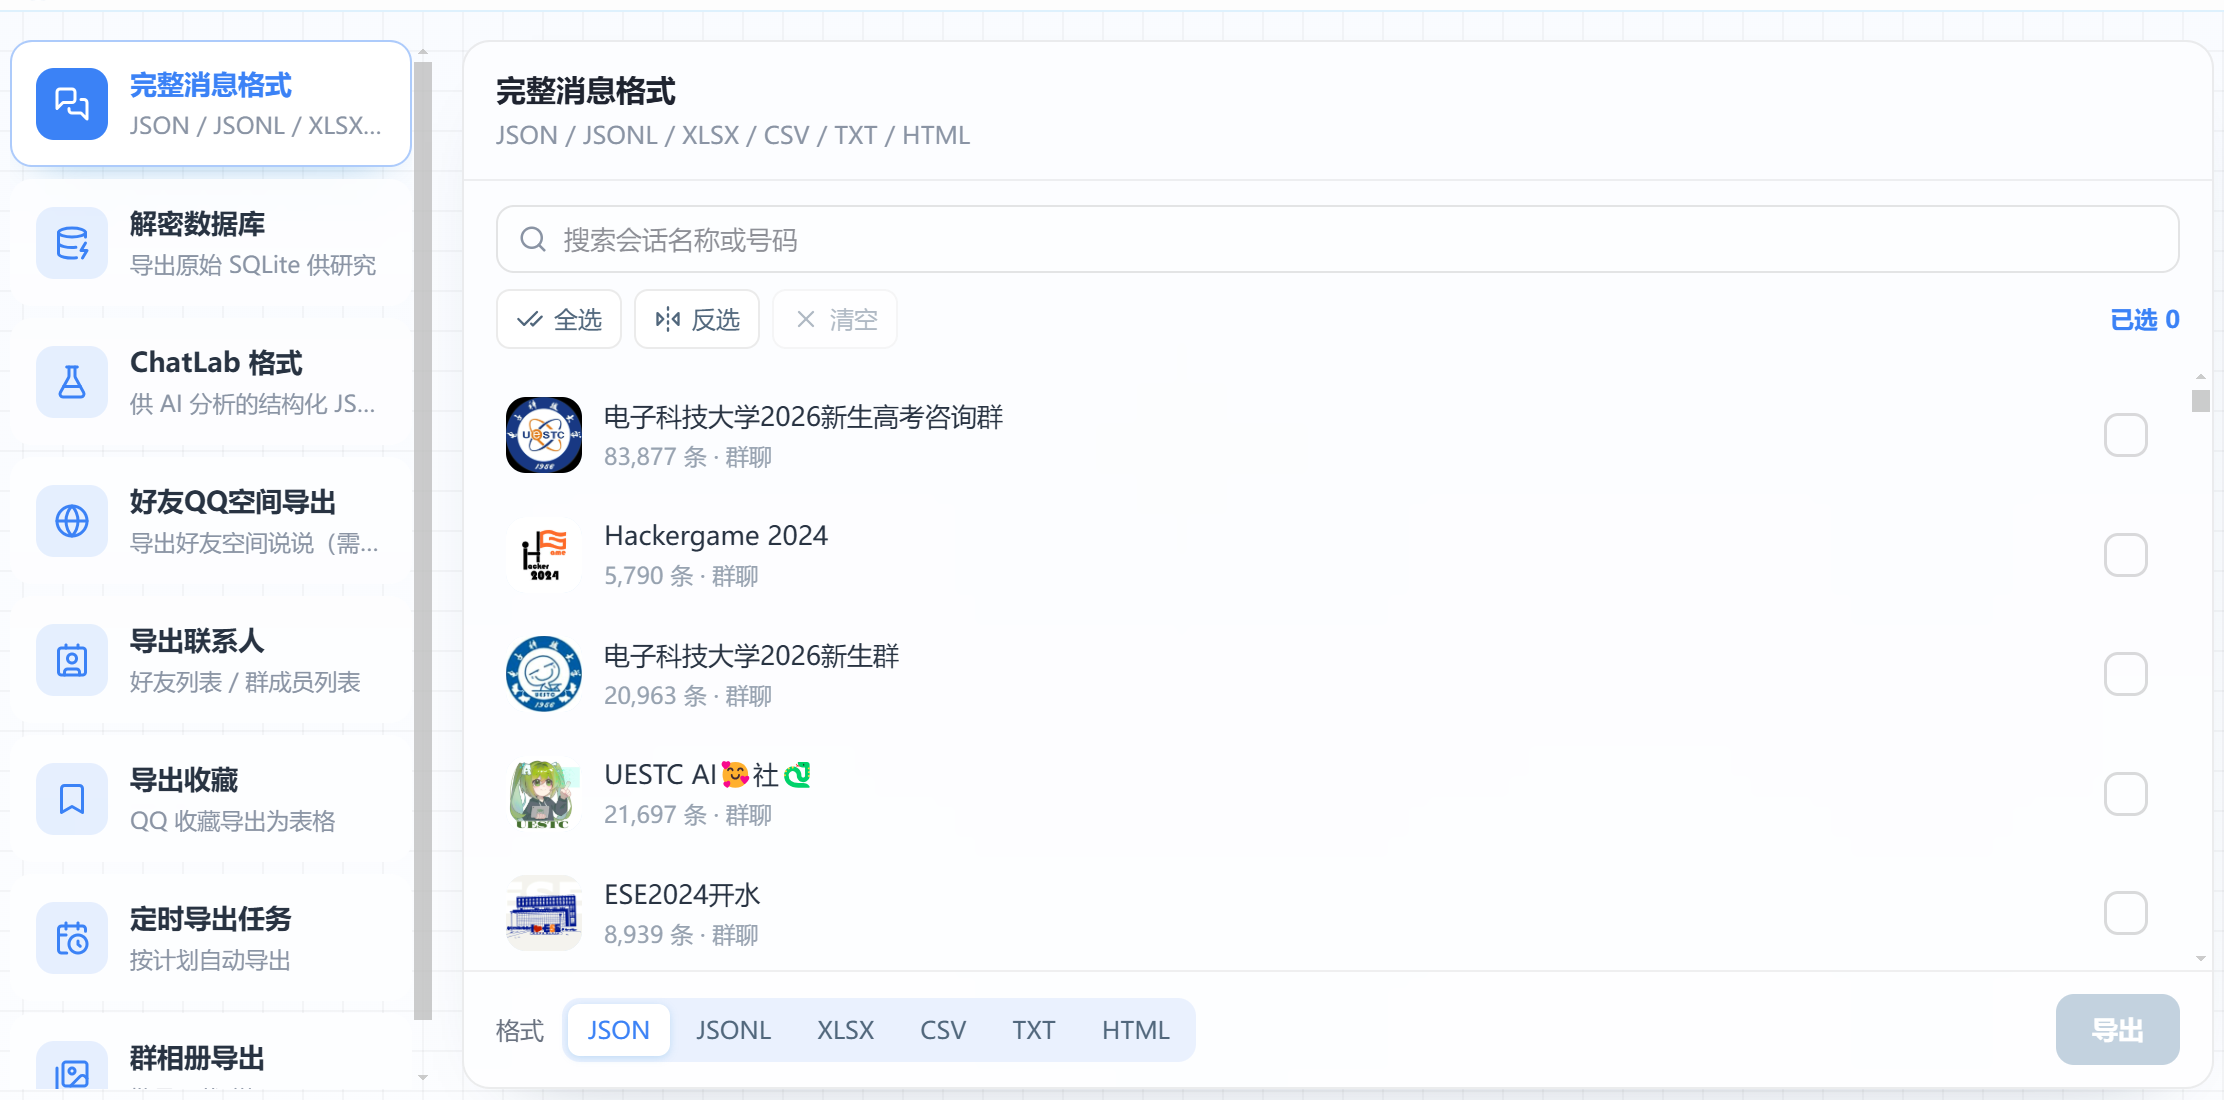2224x1100 pixels.
Task: Switch format to JSONL
Action: point(734,1030)
